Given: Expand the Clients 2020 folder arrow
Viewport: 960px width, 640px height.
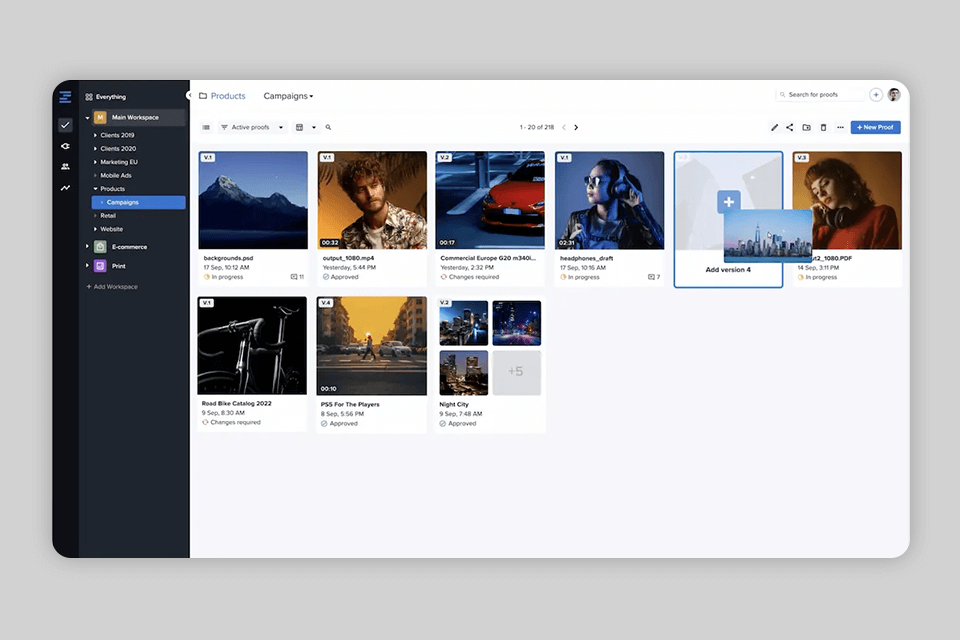Looking at the screenshot, I should tap(96, 148).
